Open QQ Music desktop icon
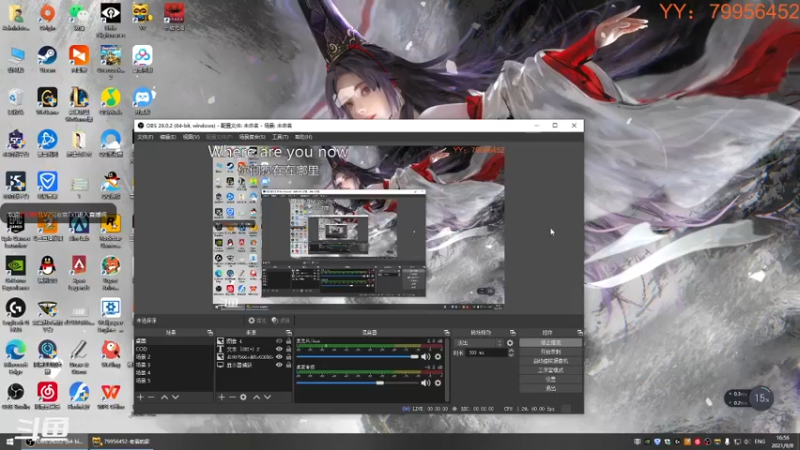Image resolution: width=800 pixels, height=450 pixels. [110, 101]
